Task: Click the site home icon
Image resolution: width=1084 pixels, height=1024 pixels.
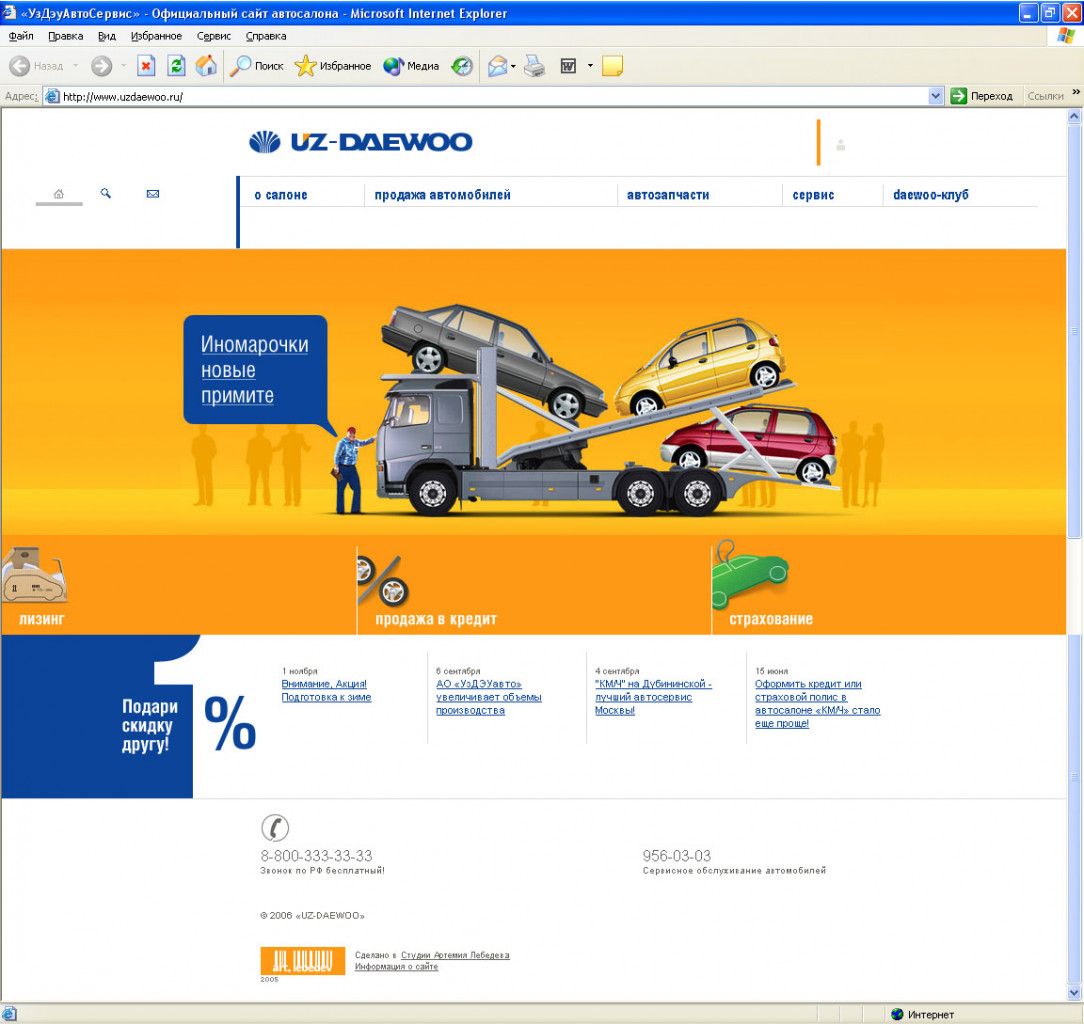Action: [x=59, y=194]
